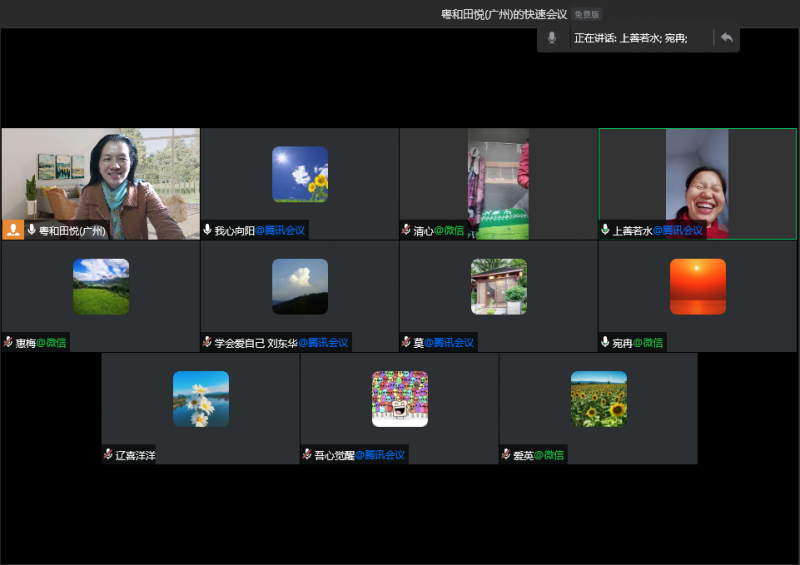Click the muted mic icon beside 爱英
Image resolution: width=800 pixels, height=565 pixels.
pos(506,455)
